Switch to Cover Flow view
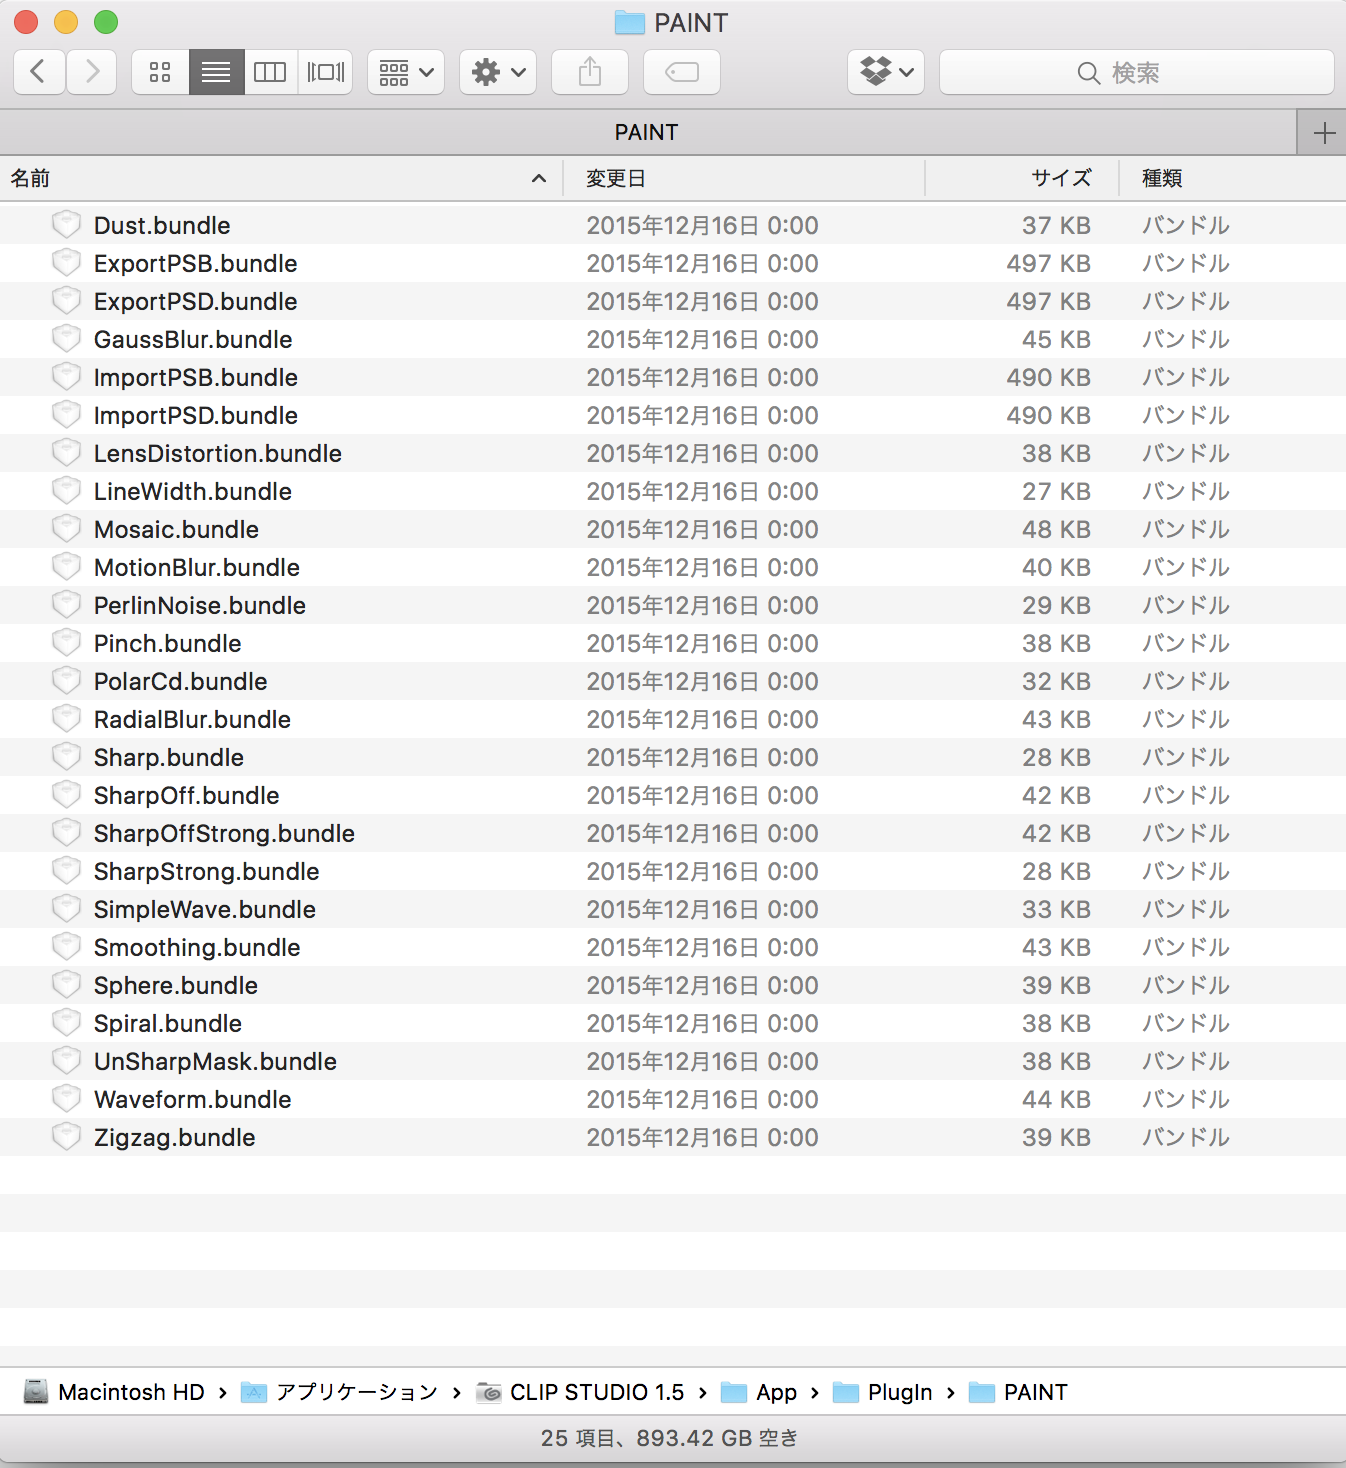This screenshot has width=1346, height=1468. pos(325,72)
